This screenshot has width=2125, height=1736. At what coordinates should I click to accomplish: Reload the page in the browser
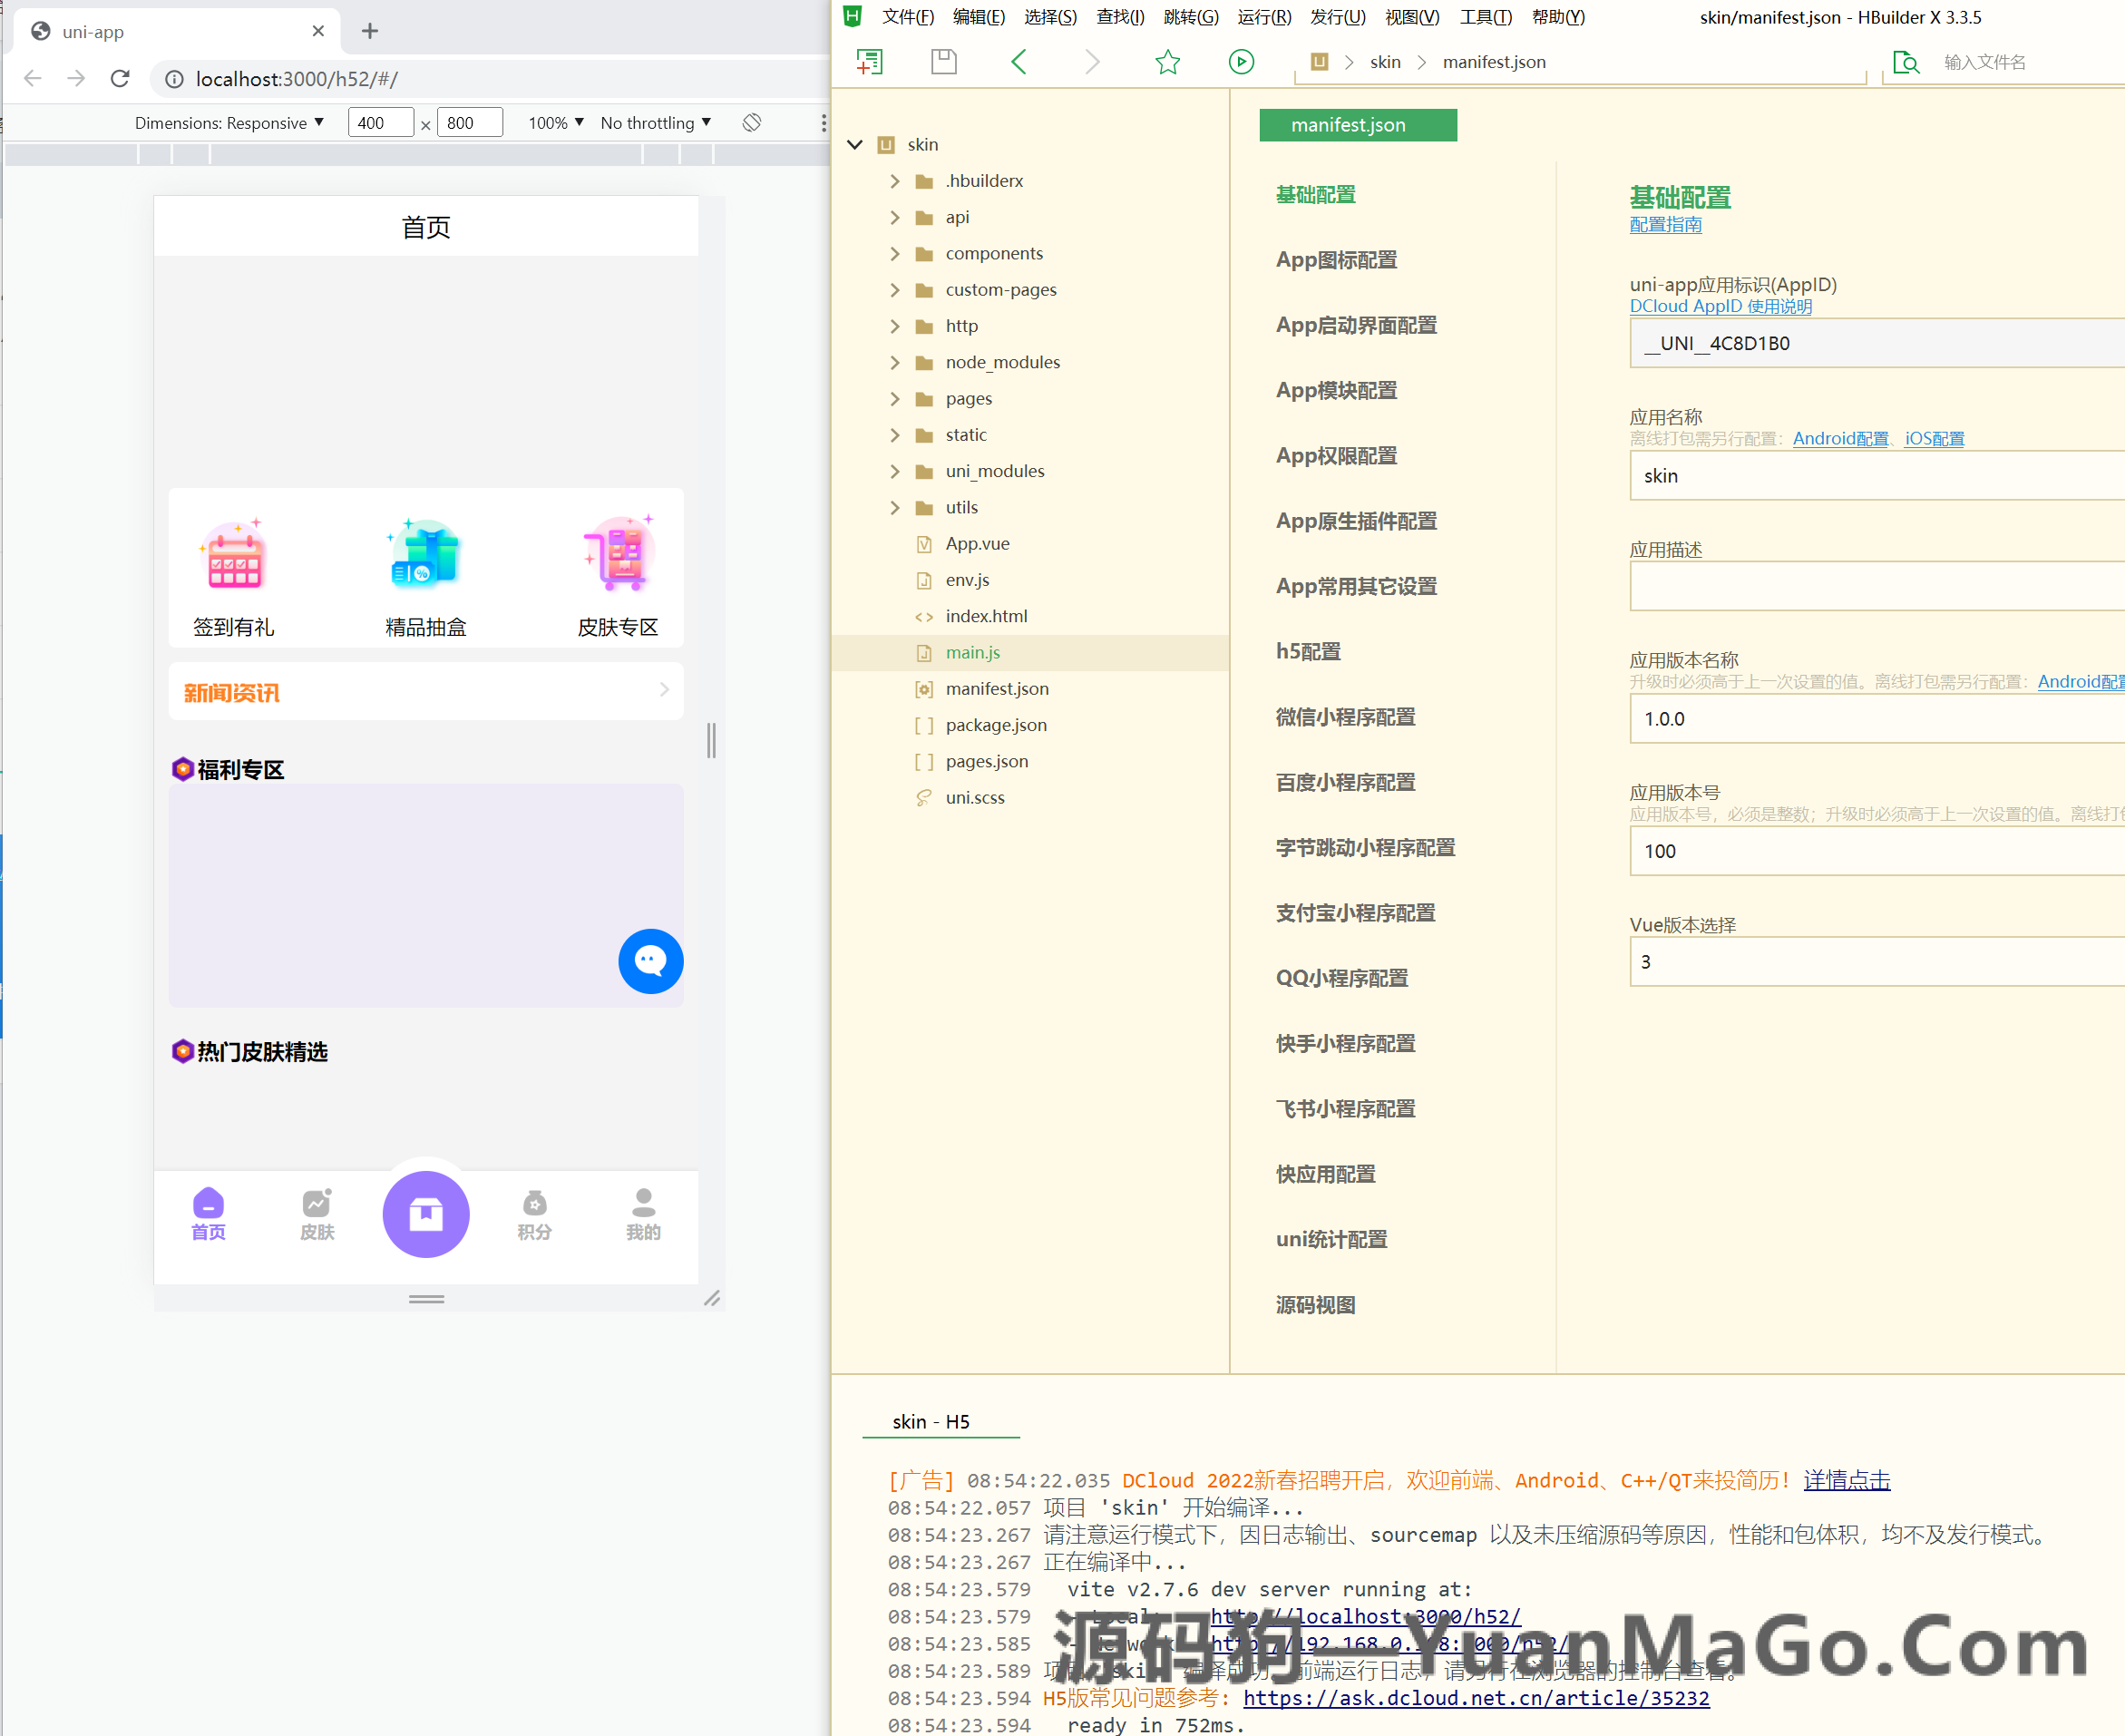click(x=120, y=79)
